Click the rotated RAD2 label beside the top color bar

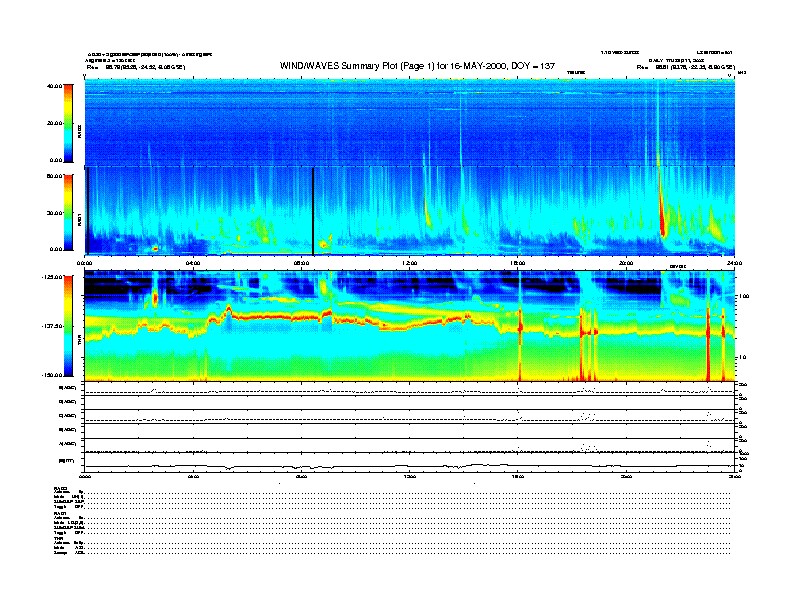(x=79, y=132)
